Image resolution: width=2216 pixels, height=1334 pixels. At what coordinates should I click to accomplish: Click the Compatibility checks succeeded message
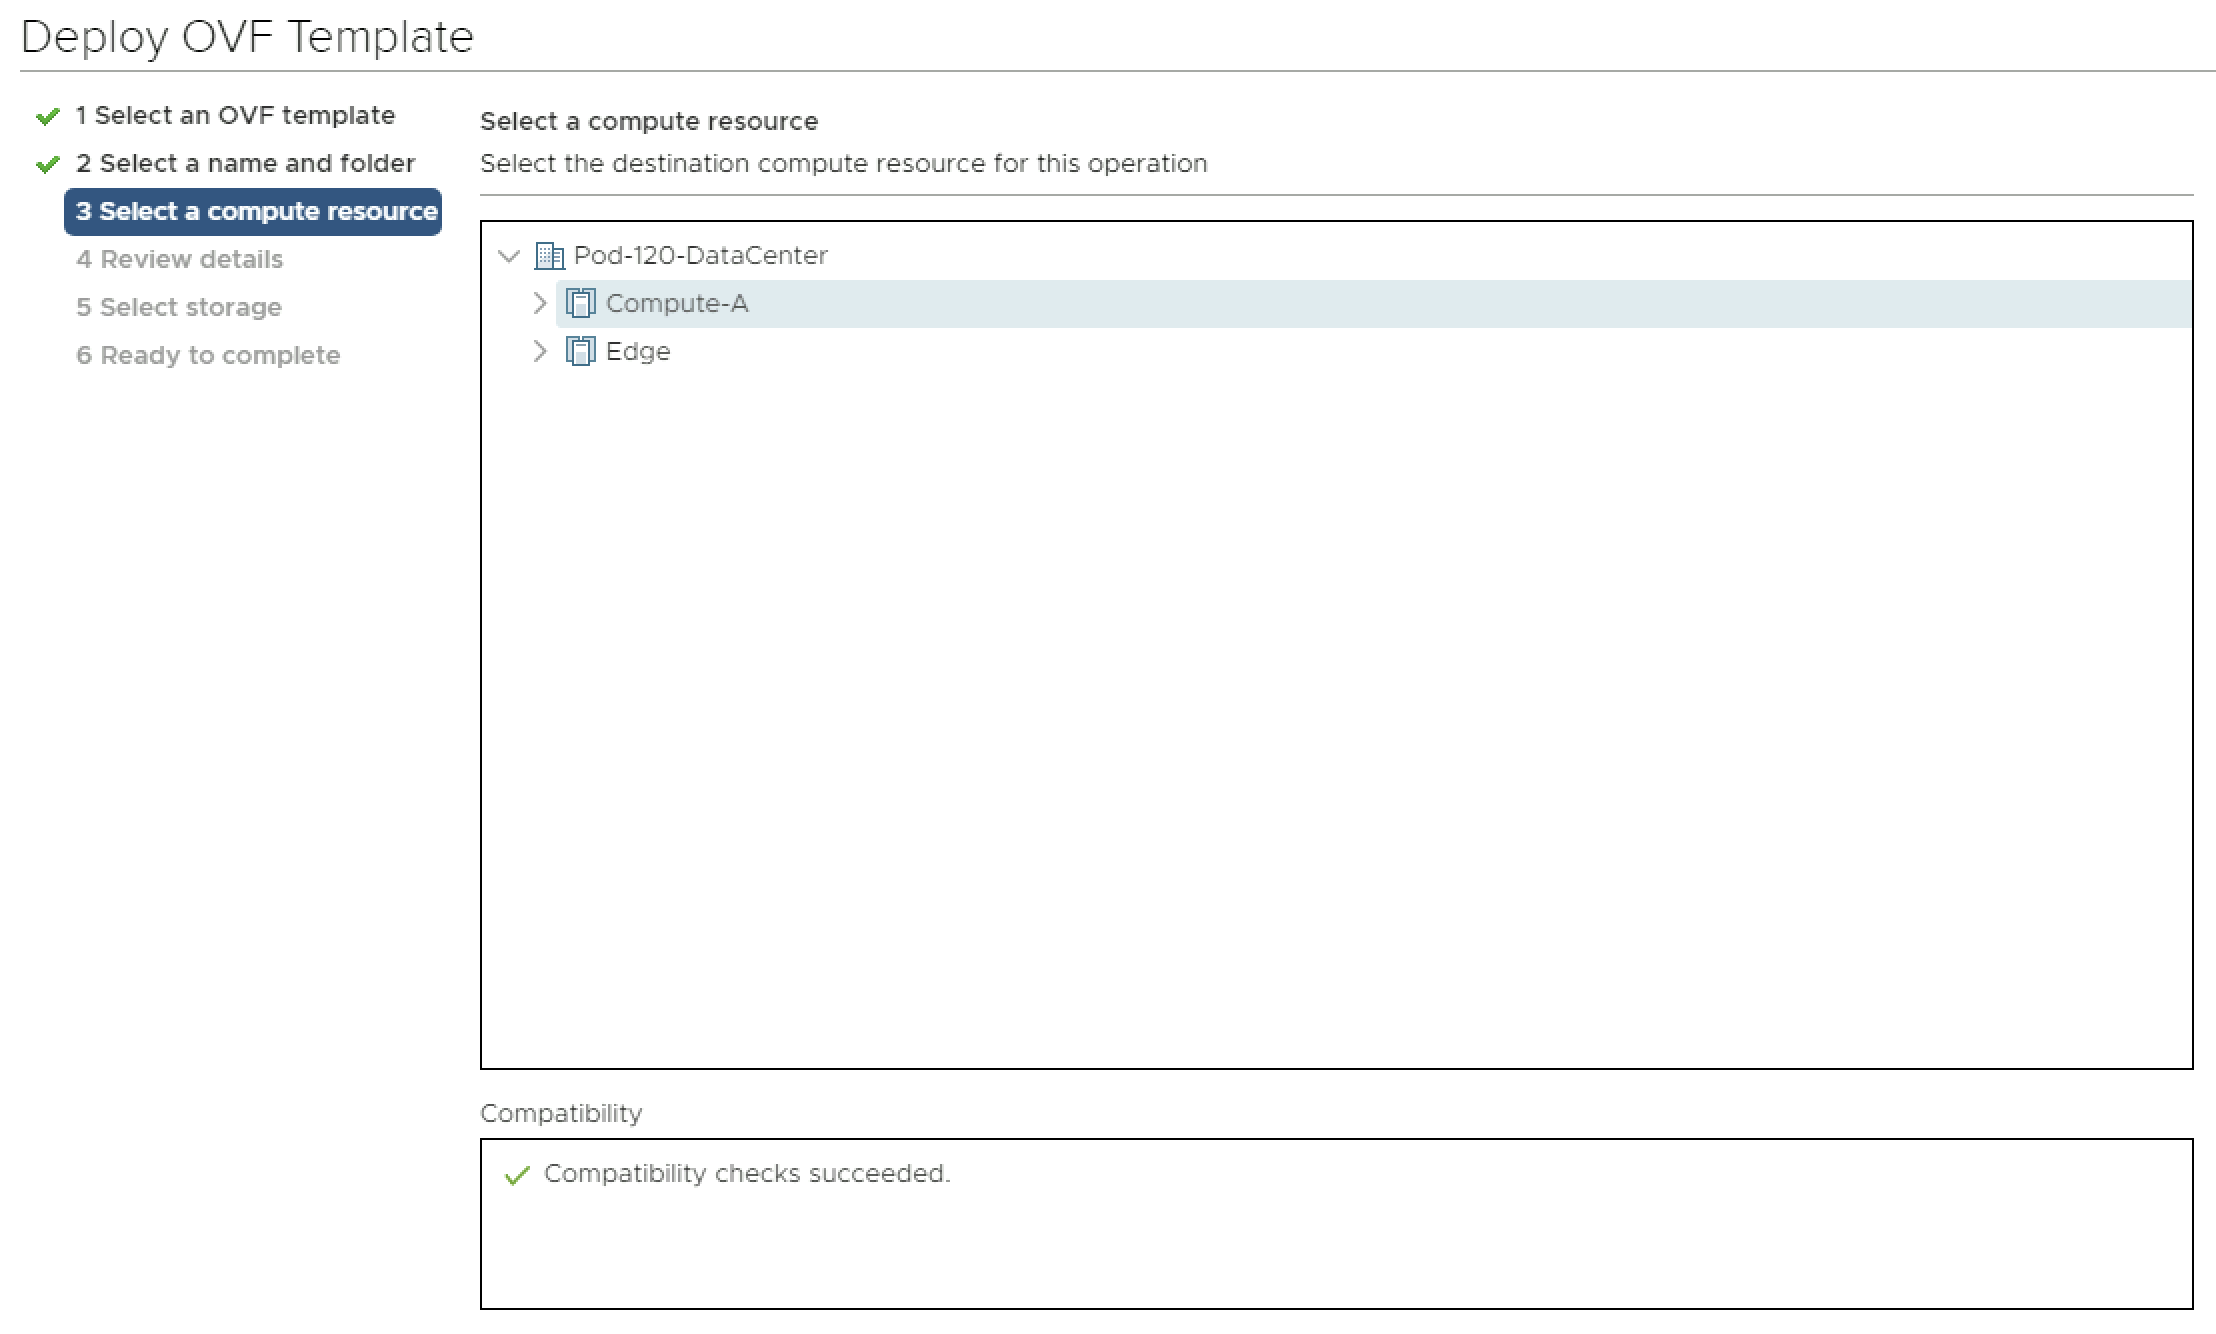(x=746, y=1174)
